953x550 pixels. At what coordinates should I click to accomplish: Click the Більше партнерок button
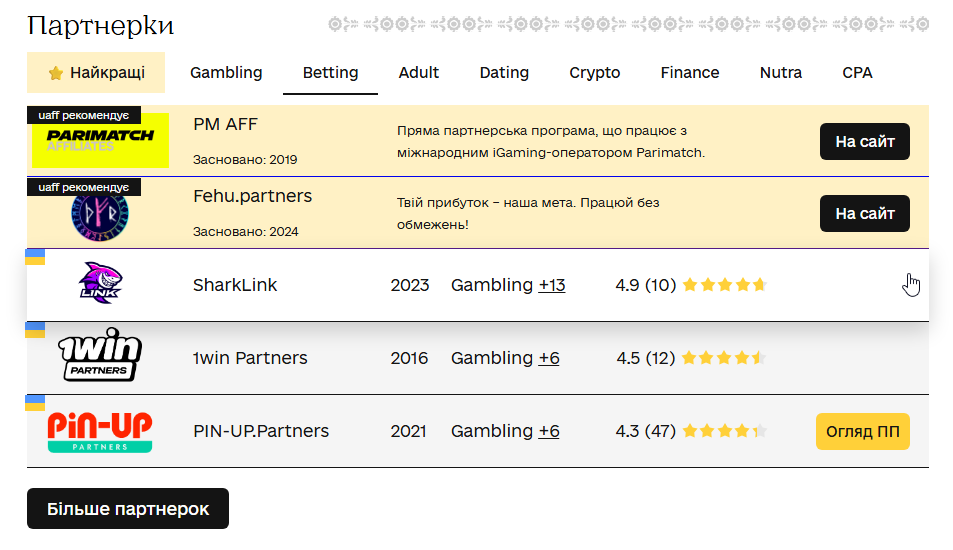point(128,508)
